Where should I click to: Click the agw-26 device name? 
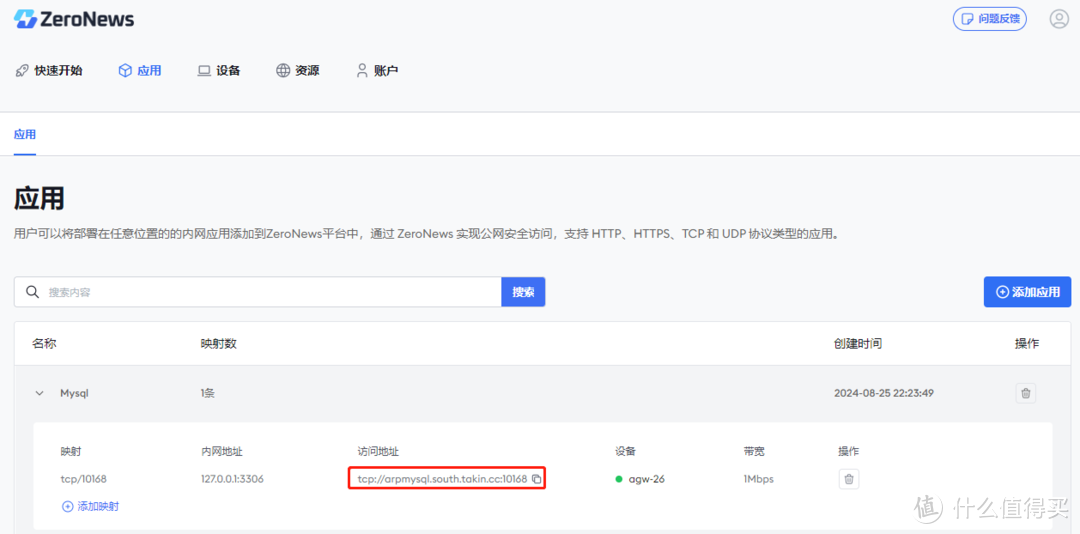[x=647, y=479]
